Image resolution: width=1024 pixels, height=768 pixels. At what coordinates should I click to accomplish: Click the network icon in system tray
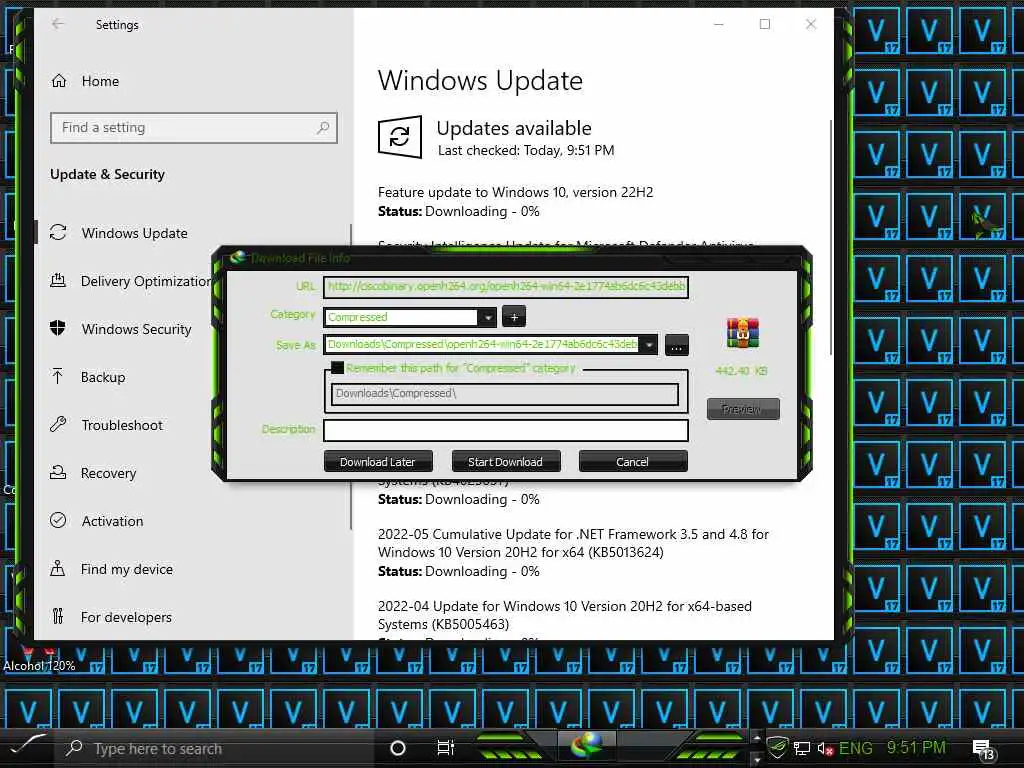[x=801, y=748]
